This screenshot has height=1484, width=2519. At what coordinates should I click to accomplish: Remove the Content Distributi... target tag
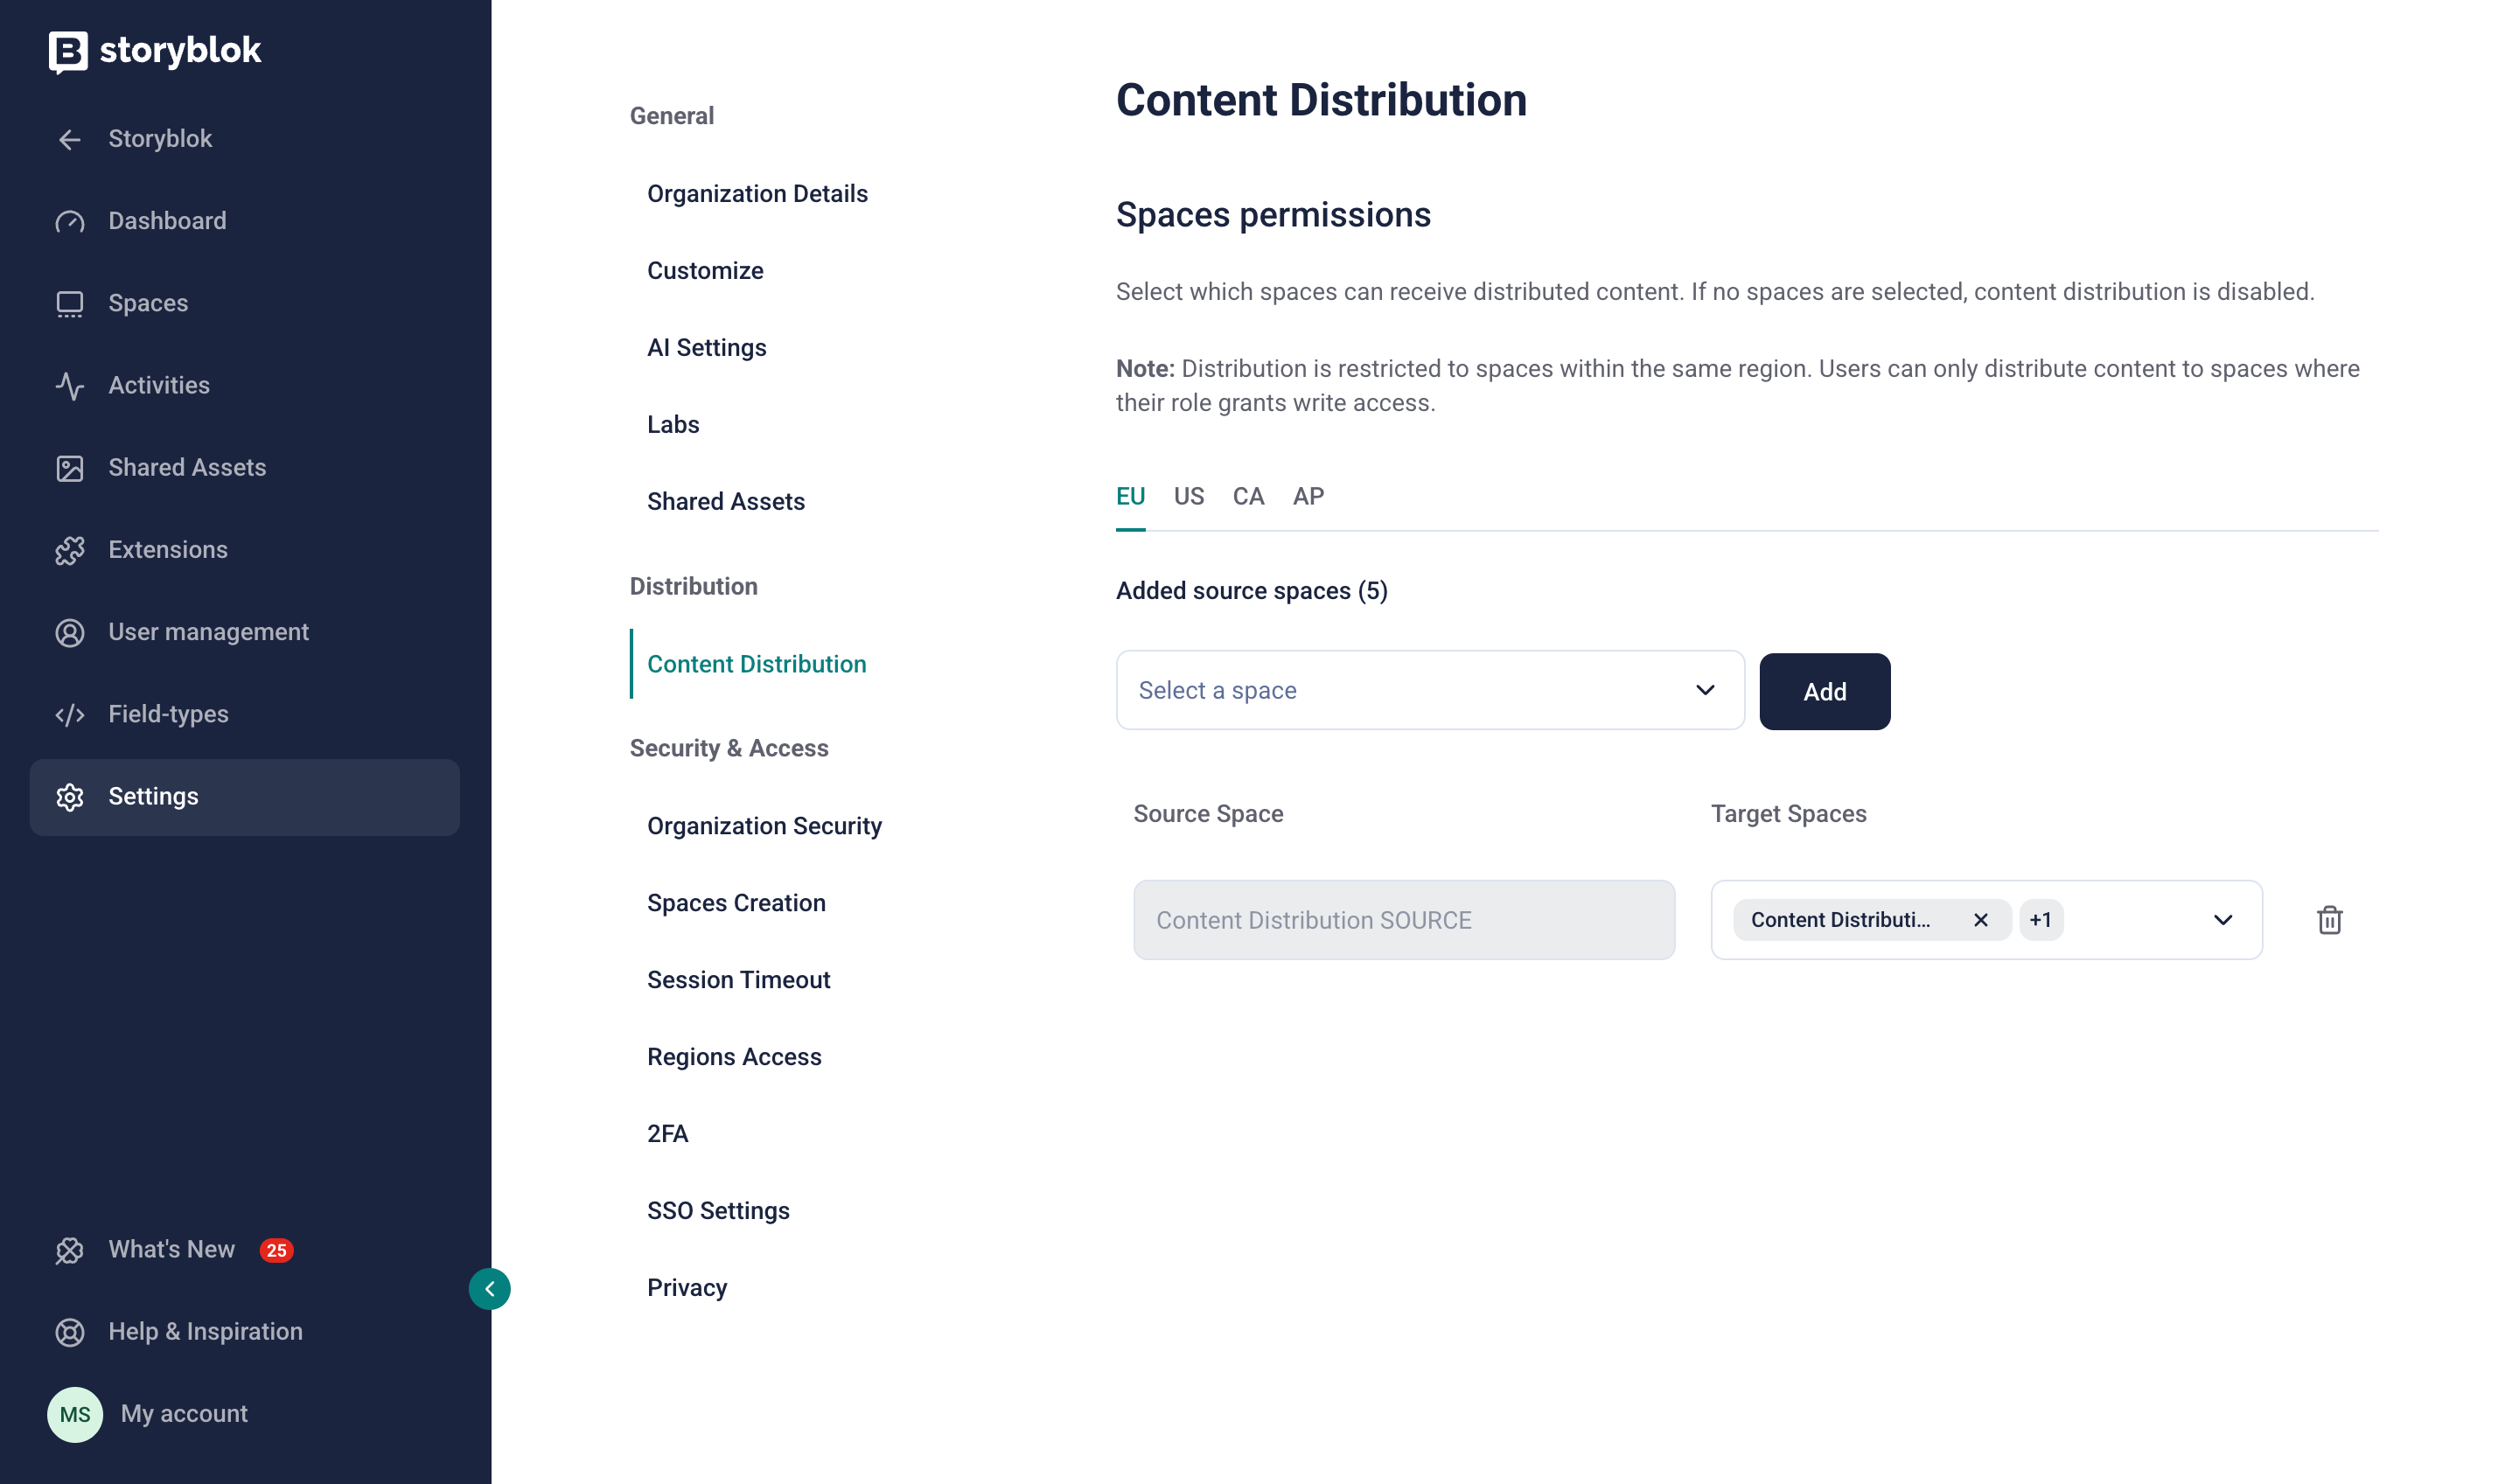coord(1980,920)
